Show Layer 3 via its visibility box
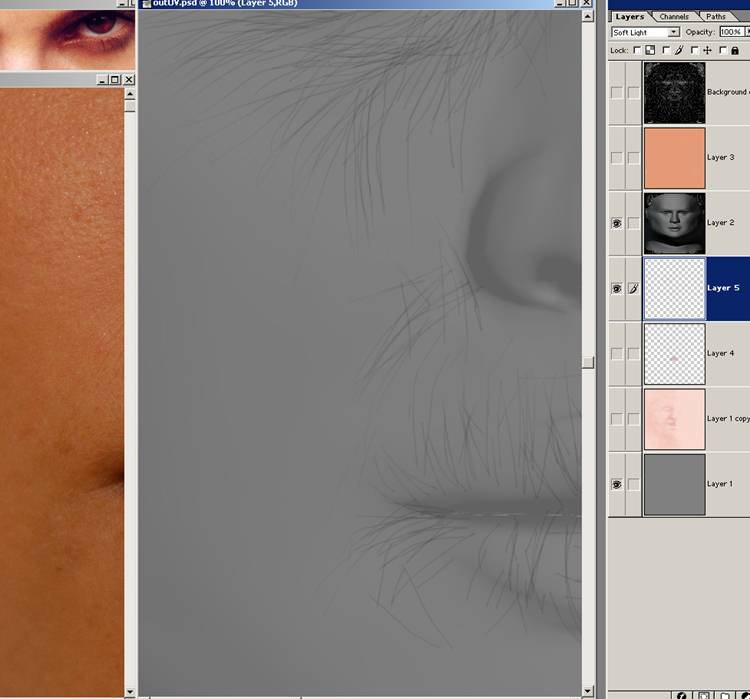Viewport: 750px width, 699px height. click(x=616, y=158)
